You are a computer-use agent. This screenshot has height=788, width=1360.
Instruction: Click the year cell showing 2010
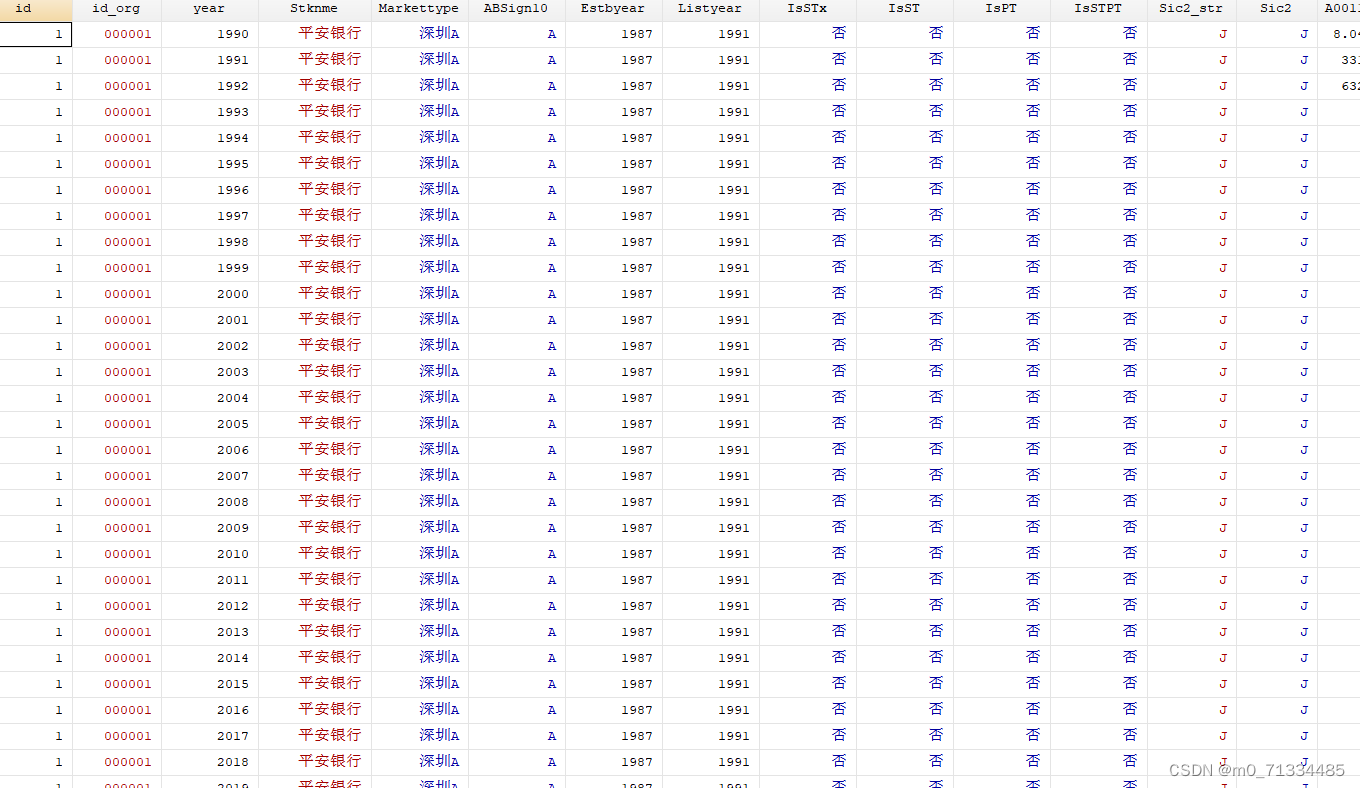(209, 554)
